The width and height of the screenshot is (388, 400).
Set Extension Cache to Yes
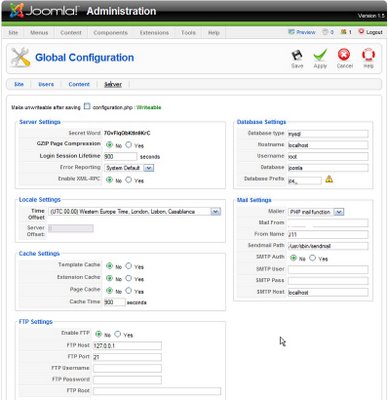(x=129, y=278)
